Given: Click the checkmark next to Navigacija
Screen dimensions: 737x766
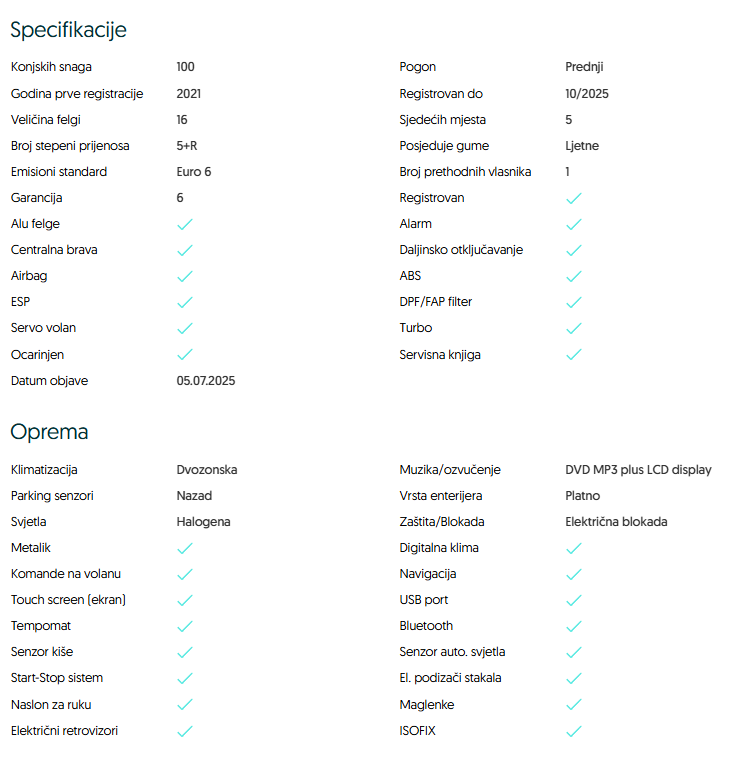Looking at the screenshot, I should [573, 574].
